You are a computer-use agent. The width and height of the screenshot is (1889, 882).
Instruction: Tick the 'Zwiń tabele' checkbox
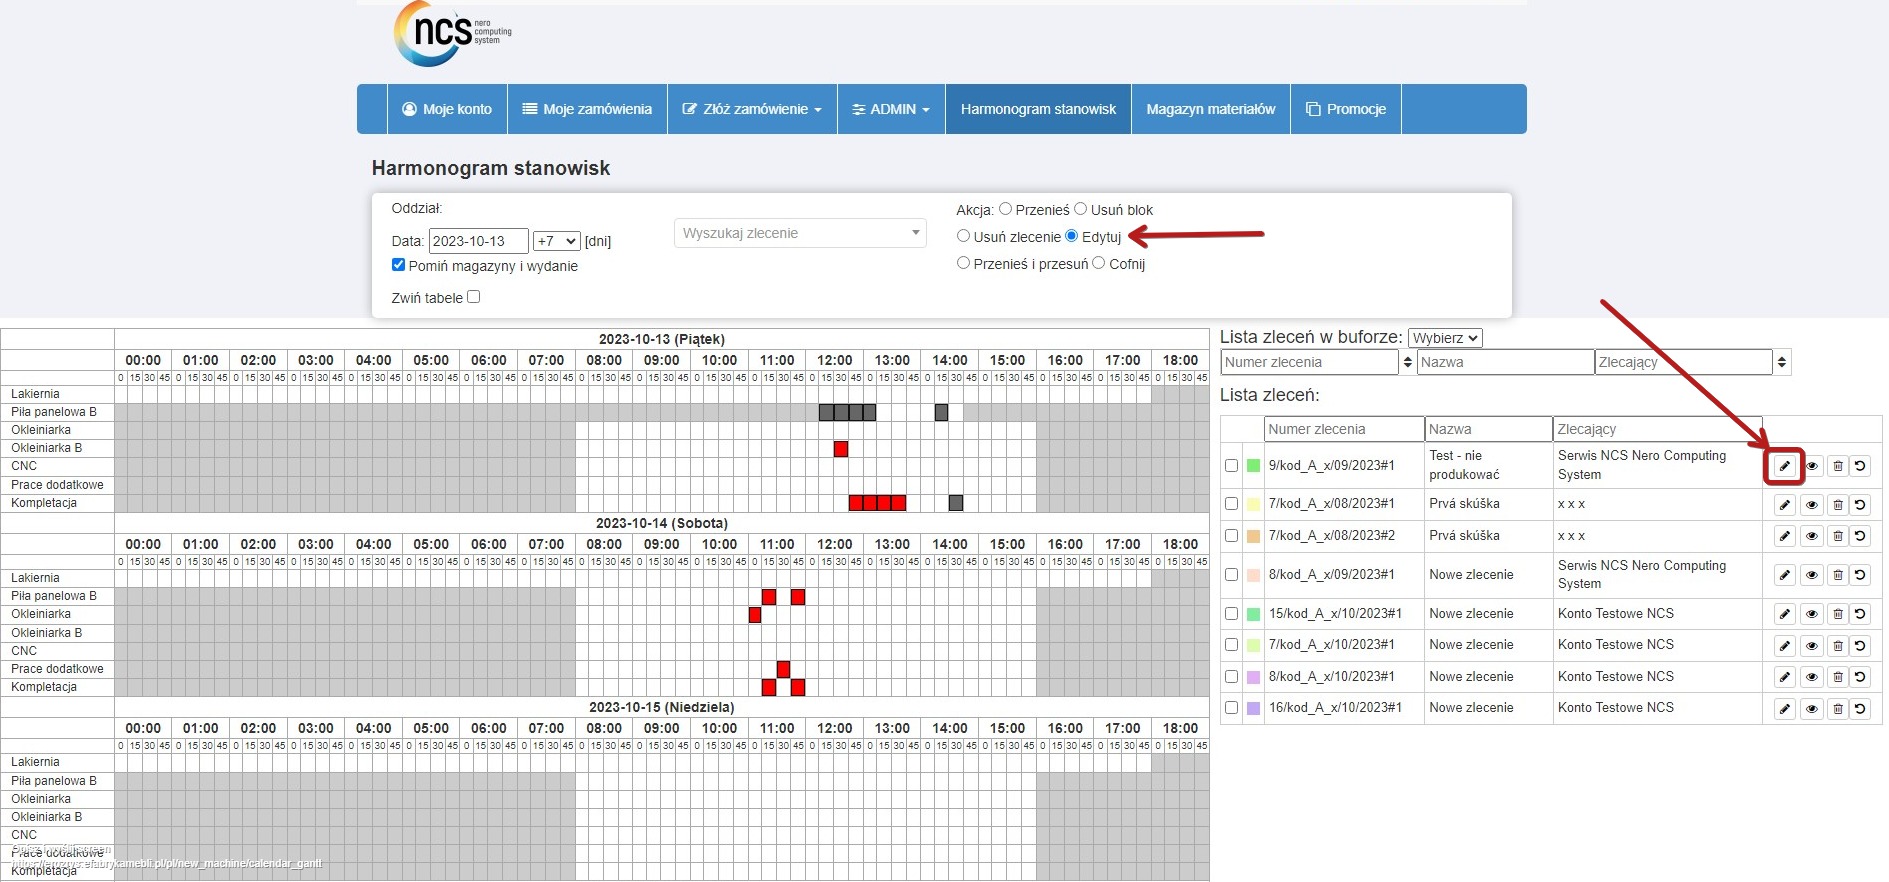(474, 297)
